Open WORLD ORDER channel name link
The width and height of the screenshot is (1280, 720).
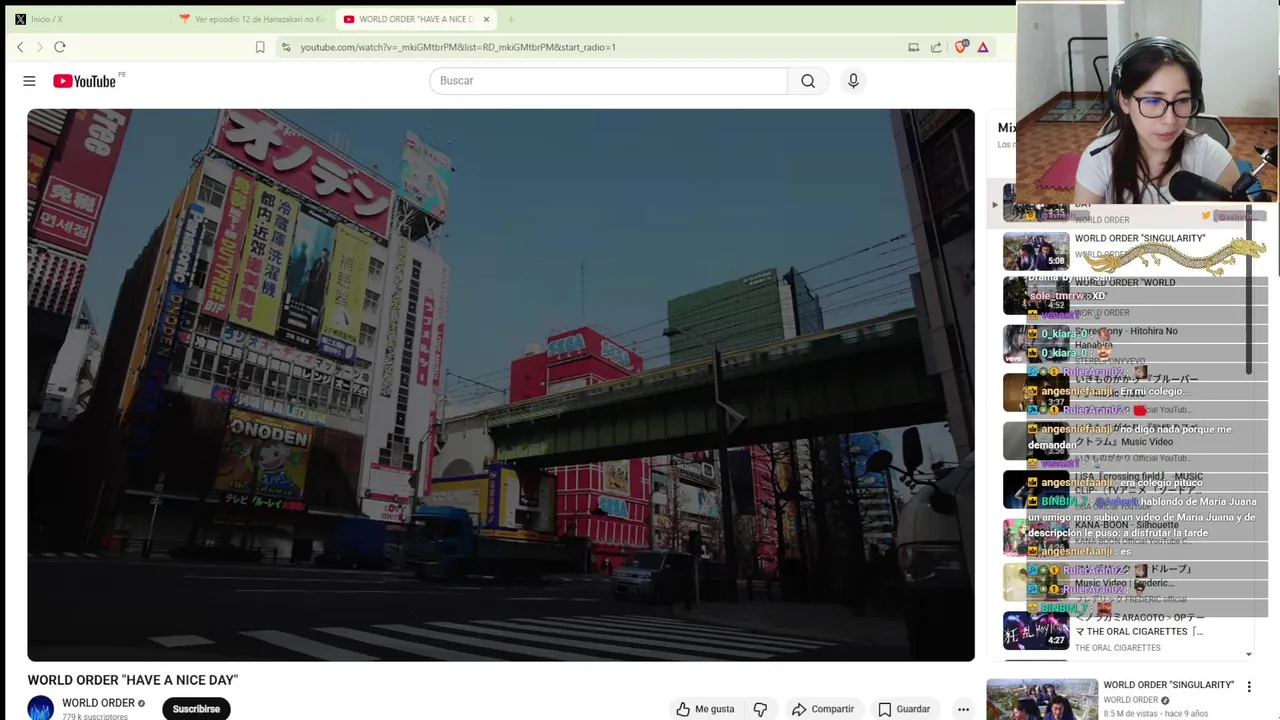click(98, 703)
